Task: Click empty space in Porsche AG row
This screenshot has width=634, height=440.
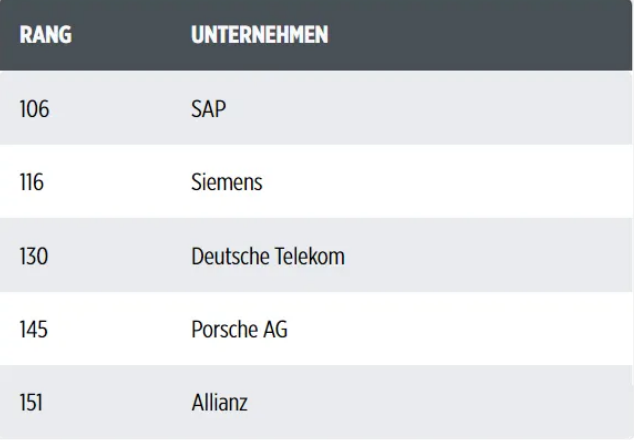Action: point(457,329)
